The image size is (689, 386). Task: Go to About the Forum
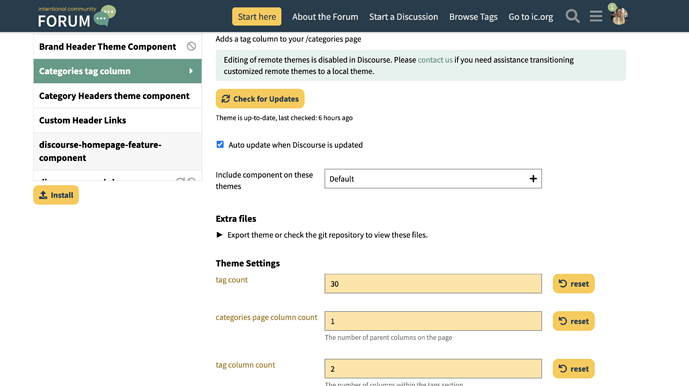point(325,17)
